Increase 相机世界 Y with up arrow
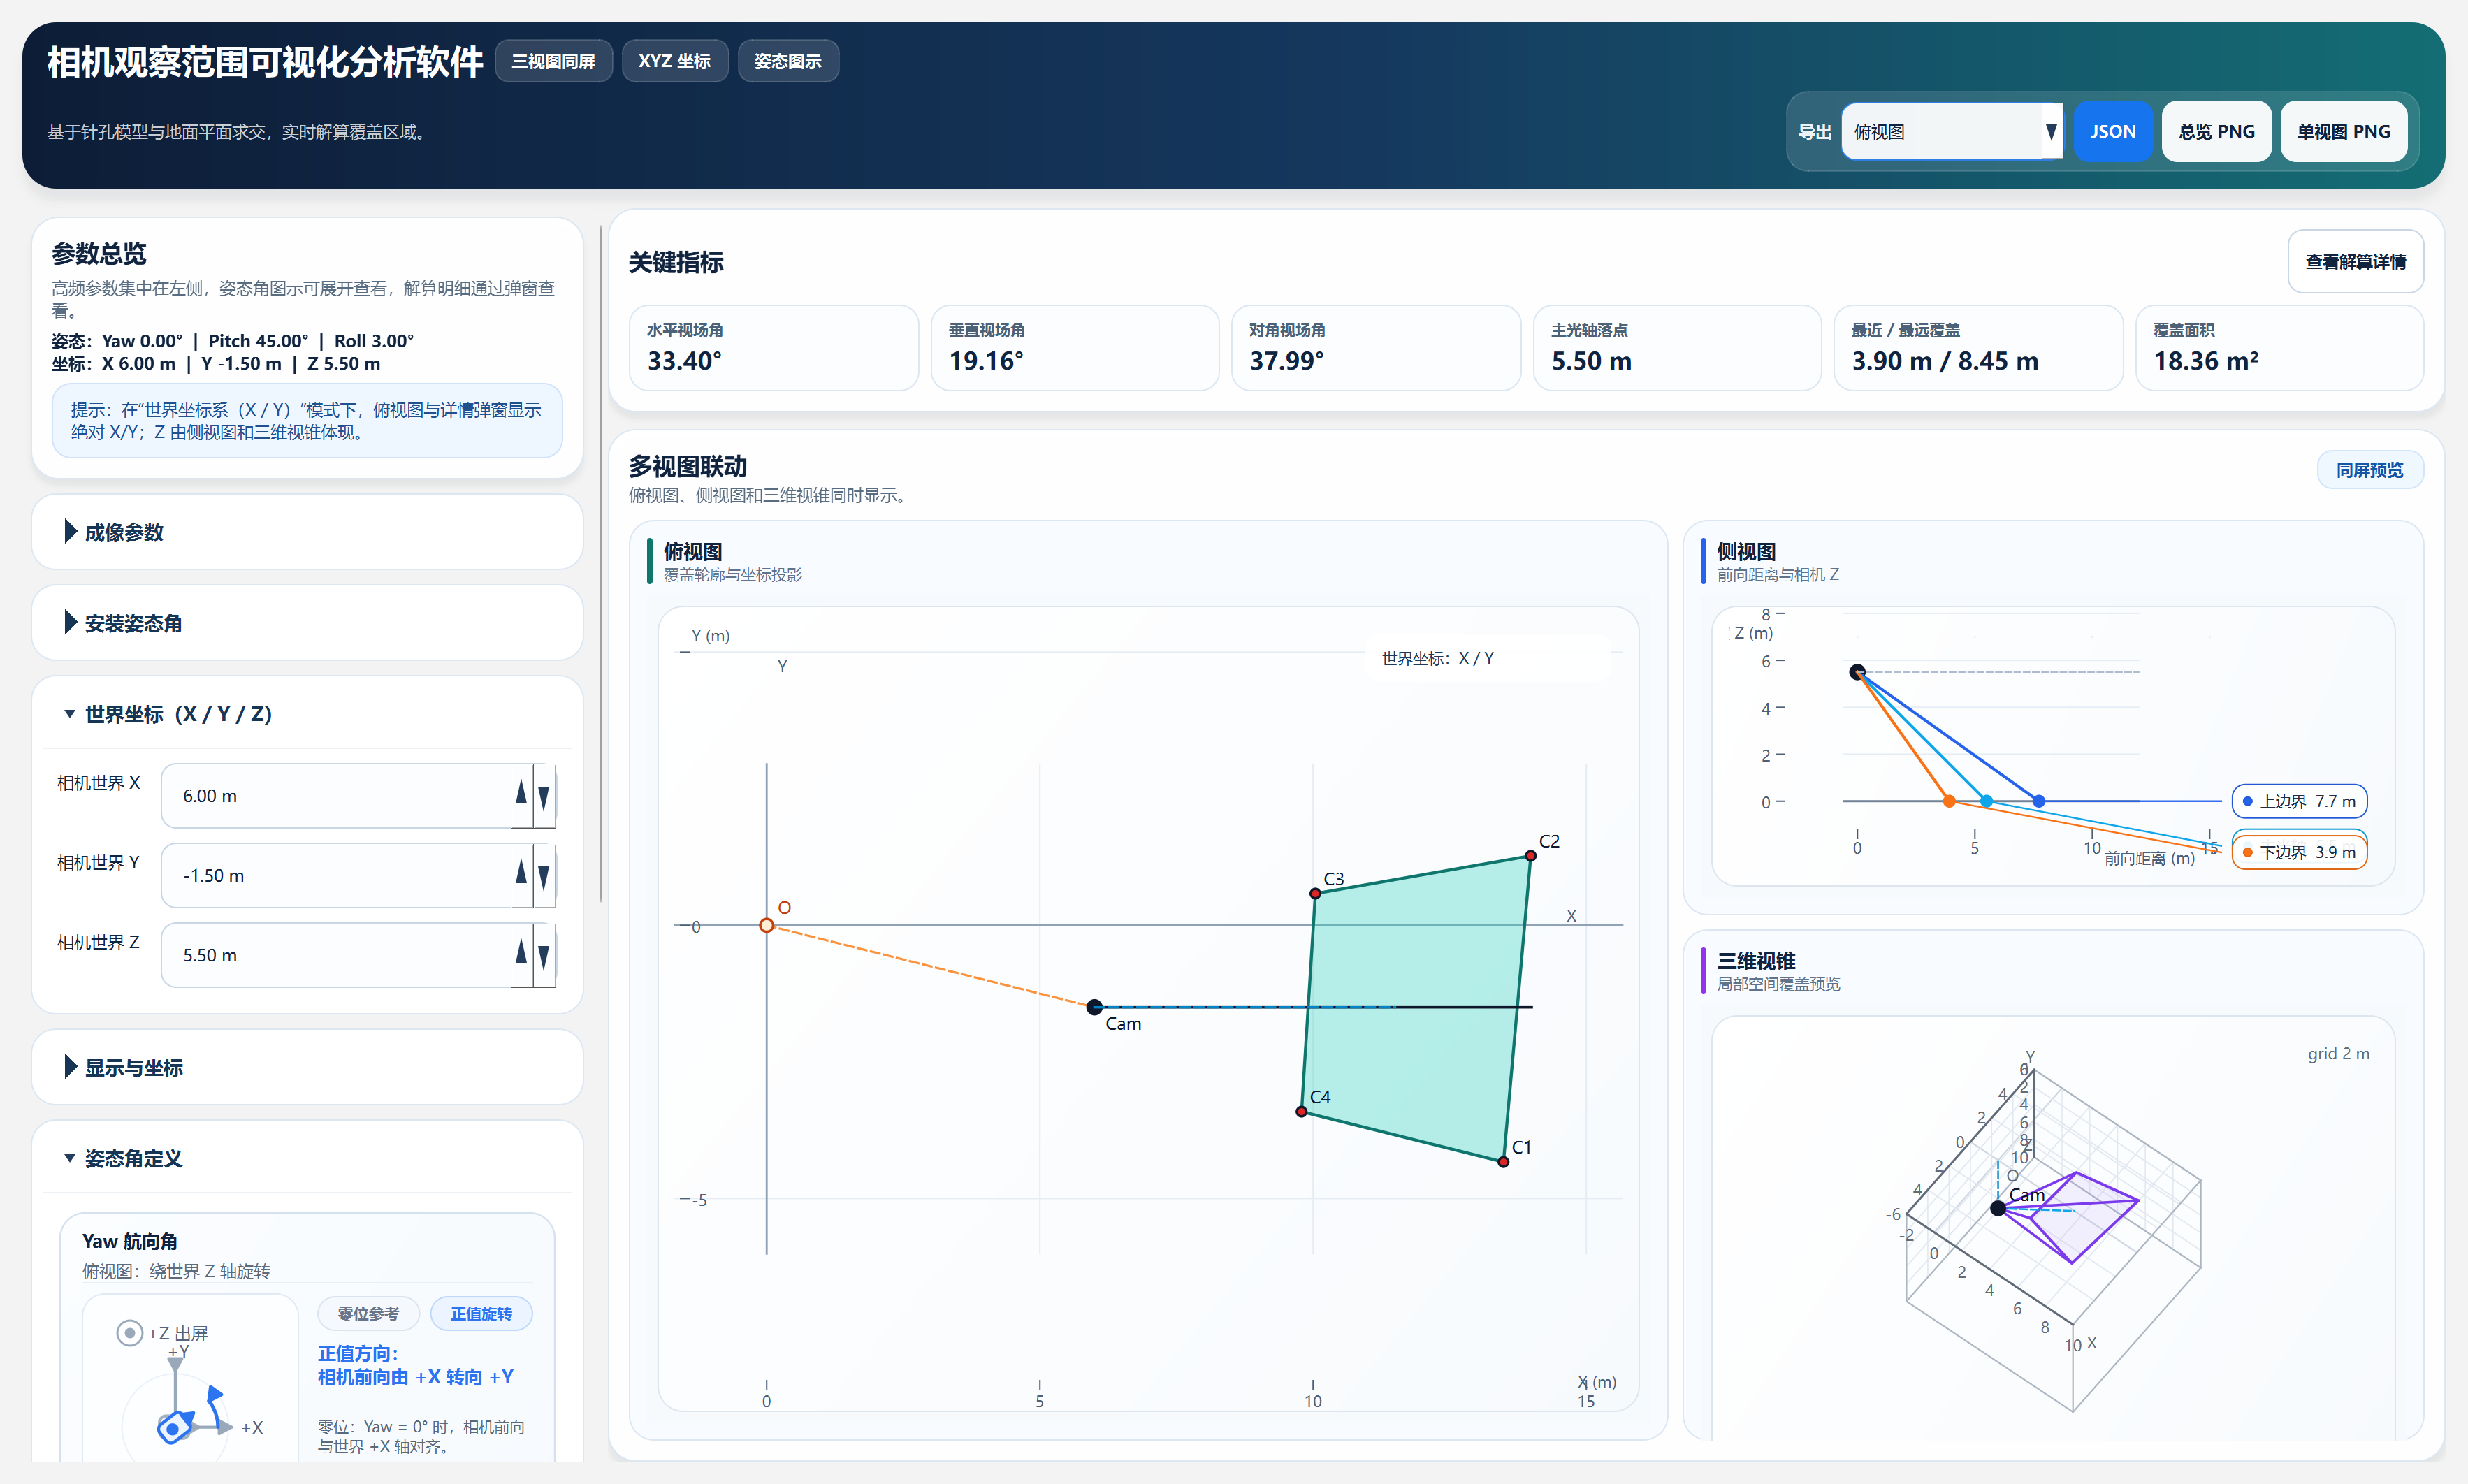The height and width of the screenshot is (1484, 2468). click(521, 873)
